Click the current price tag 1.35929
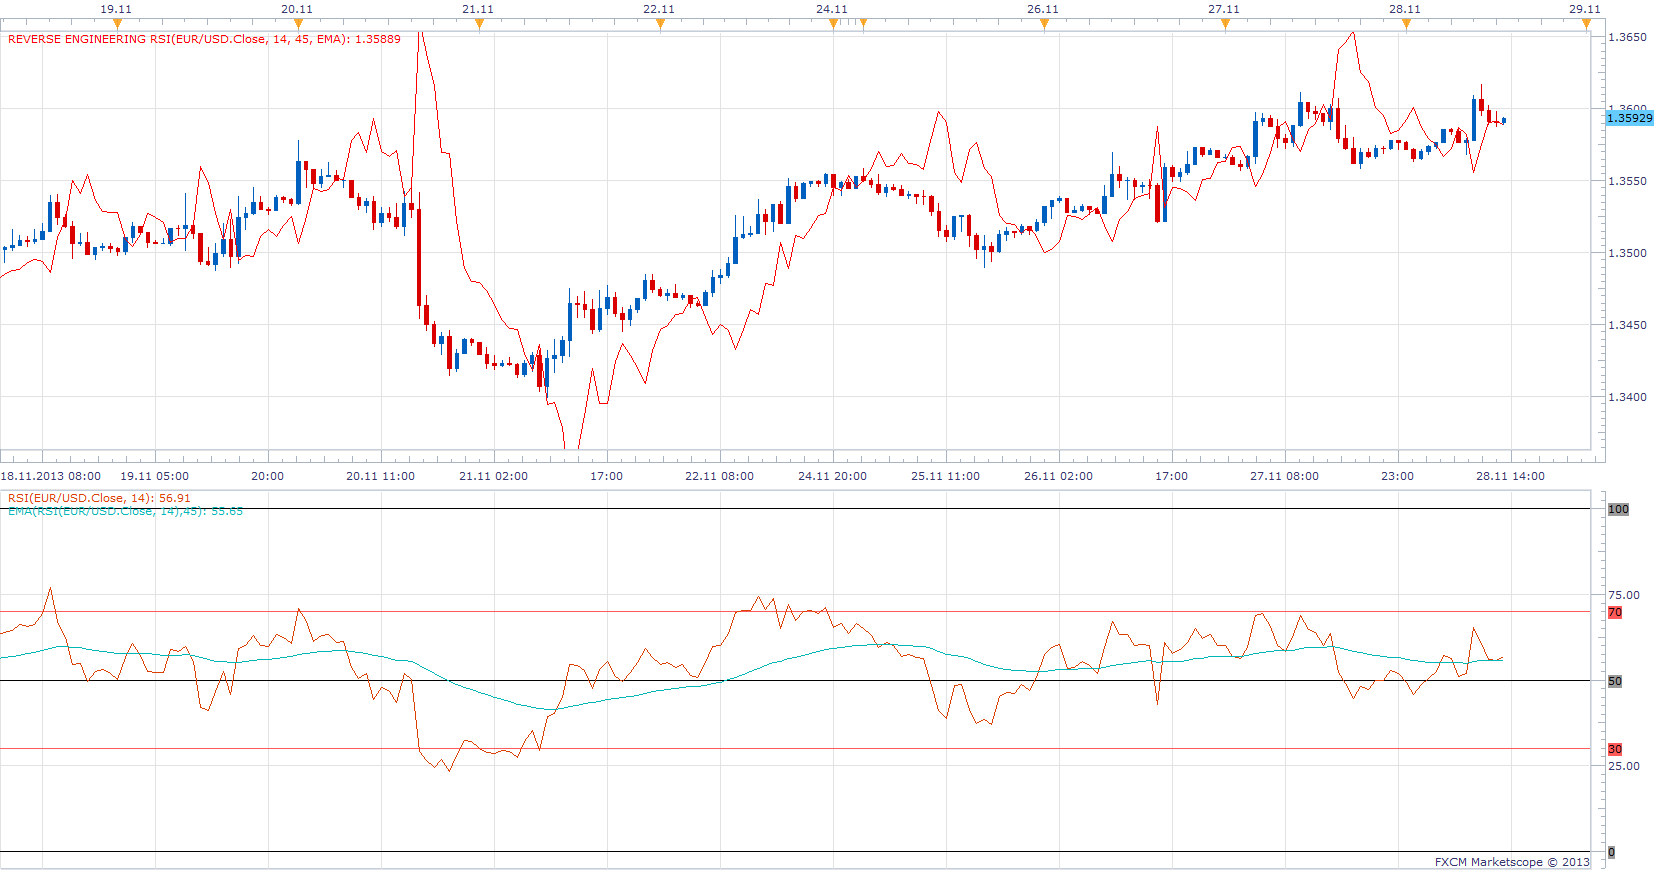This screenshot has height=870, width=1663. [x=1630, y=118]
